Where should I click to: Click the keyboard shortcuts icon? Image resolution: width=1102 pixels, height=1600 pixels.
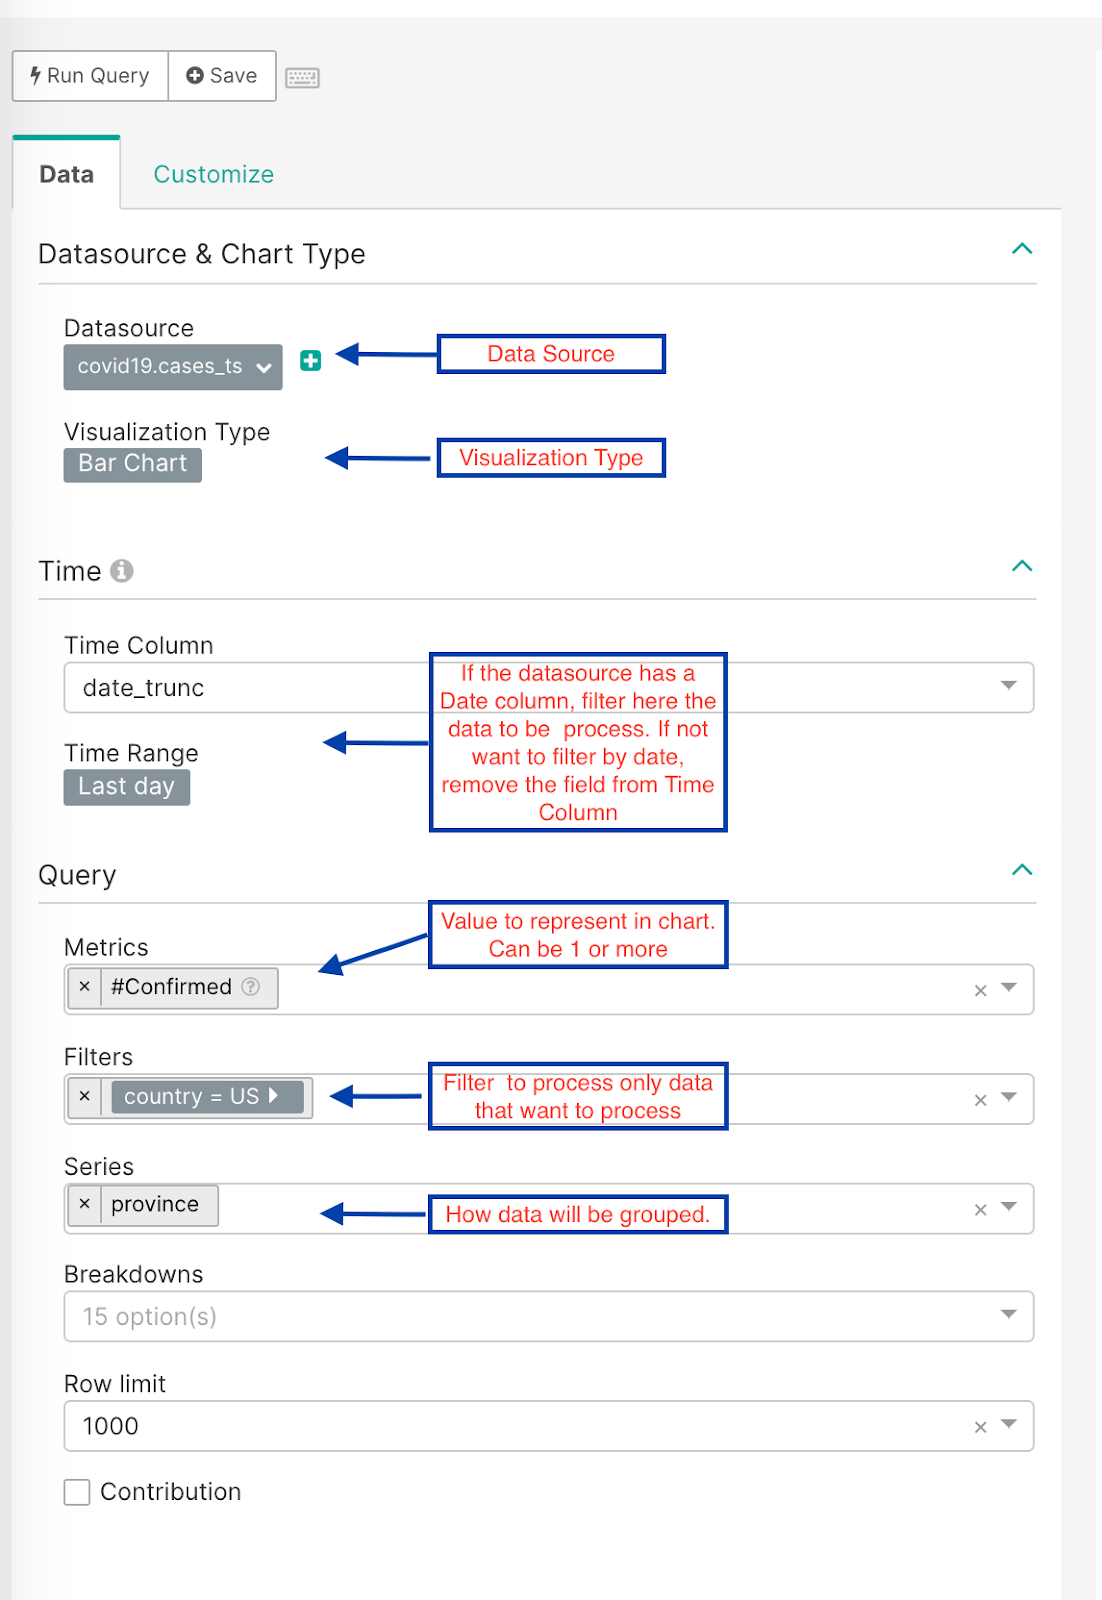[303, 75]
